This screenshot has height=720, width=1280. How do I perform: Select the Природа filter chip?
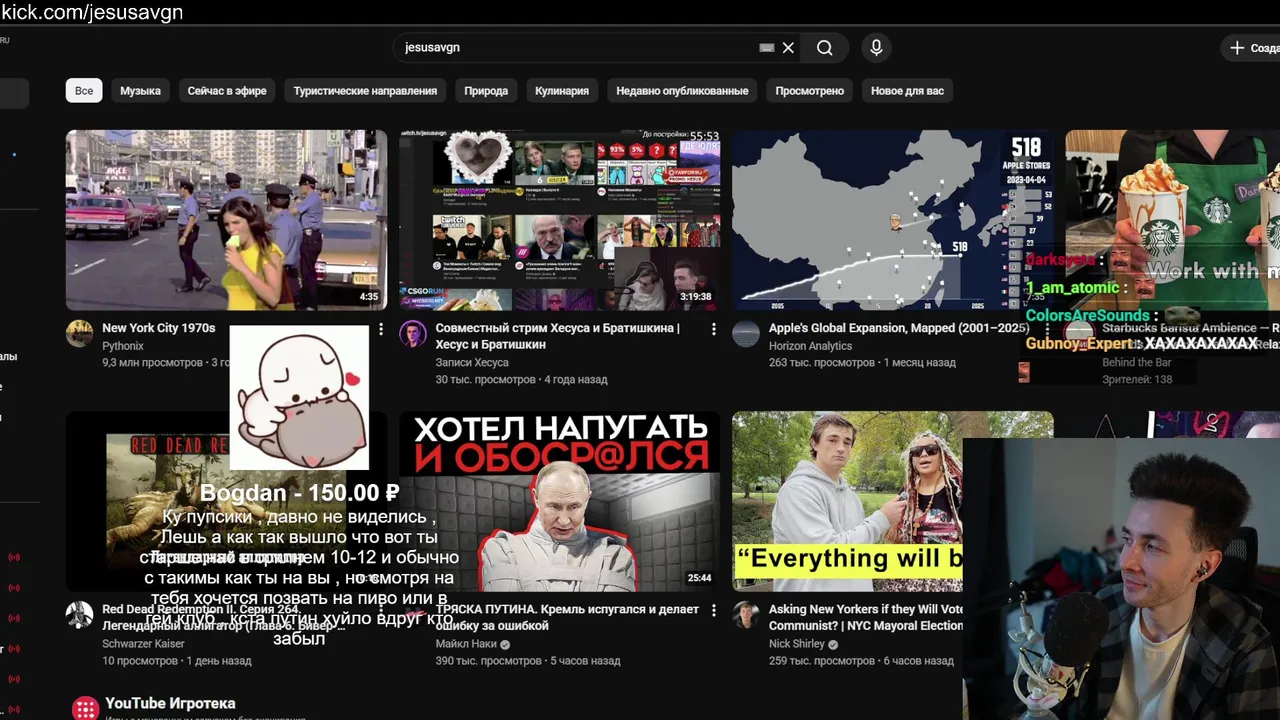coord(486,91)
